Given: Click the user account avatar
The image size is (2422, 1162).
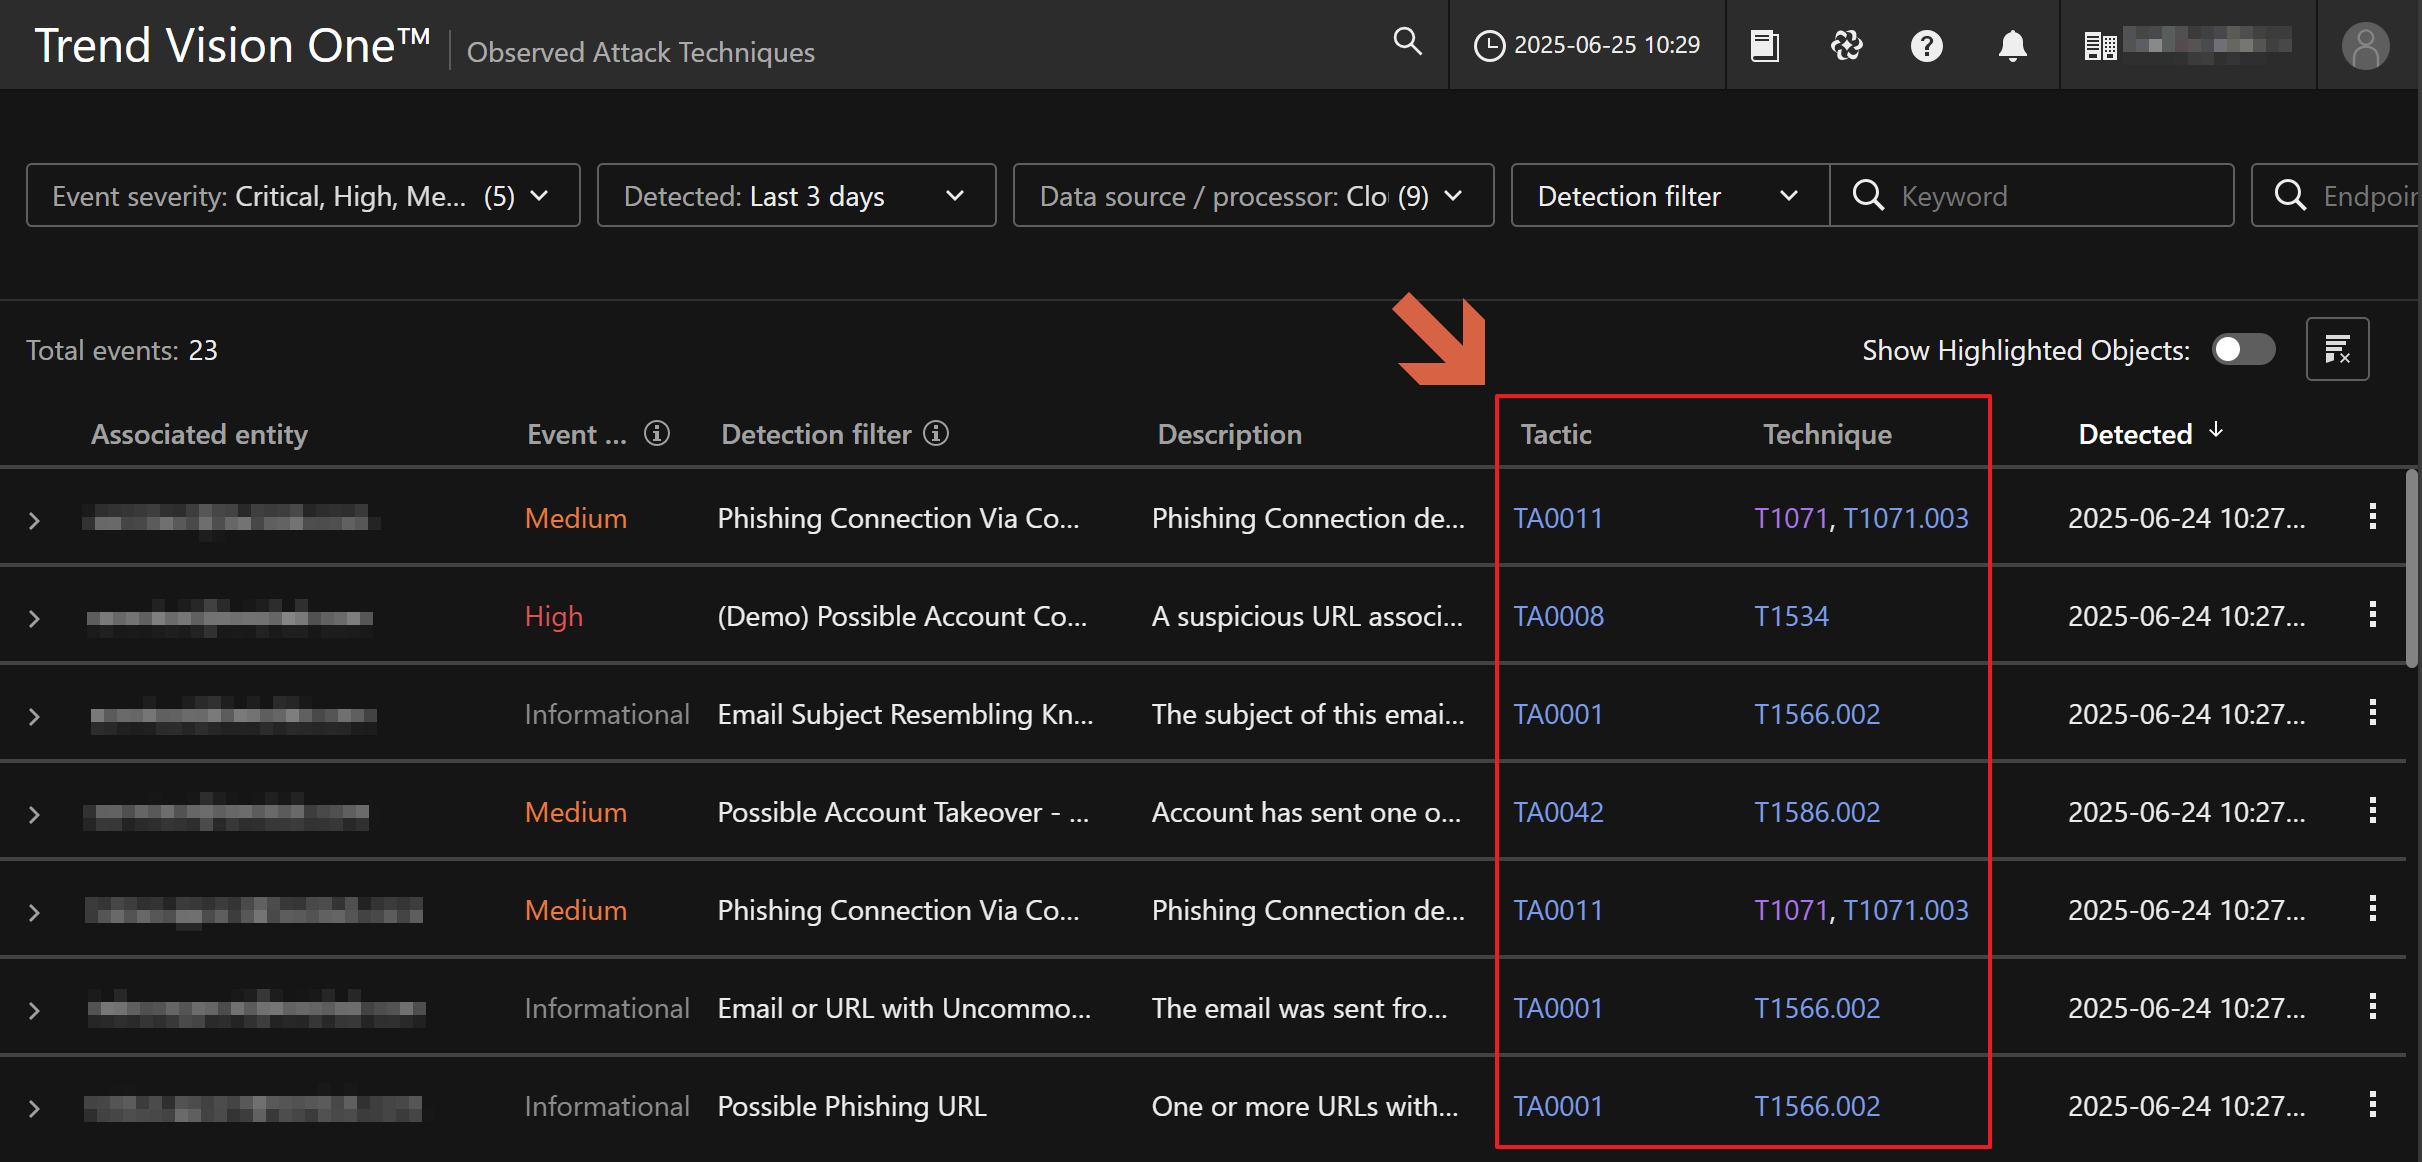Looking at the screenshot, I should pos(2365,46).
